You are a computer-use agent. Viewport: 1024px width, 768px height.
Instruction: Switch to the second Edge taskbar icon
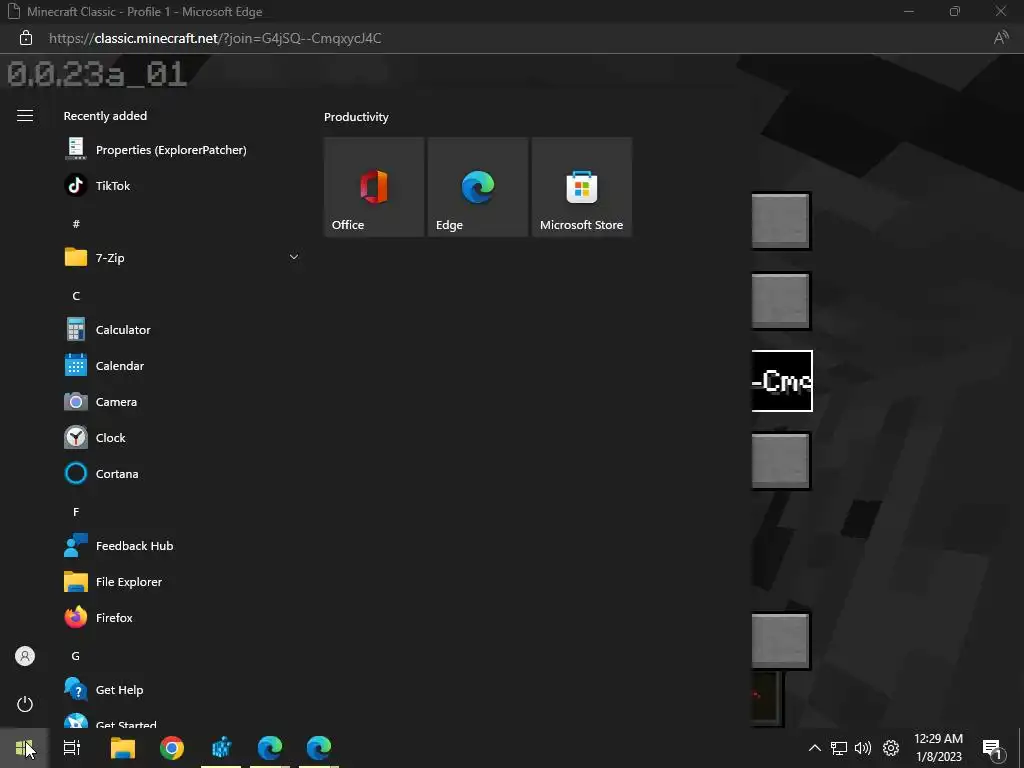319,748
